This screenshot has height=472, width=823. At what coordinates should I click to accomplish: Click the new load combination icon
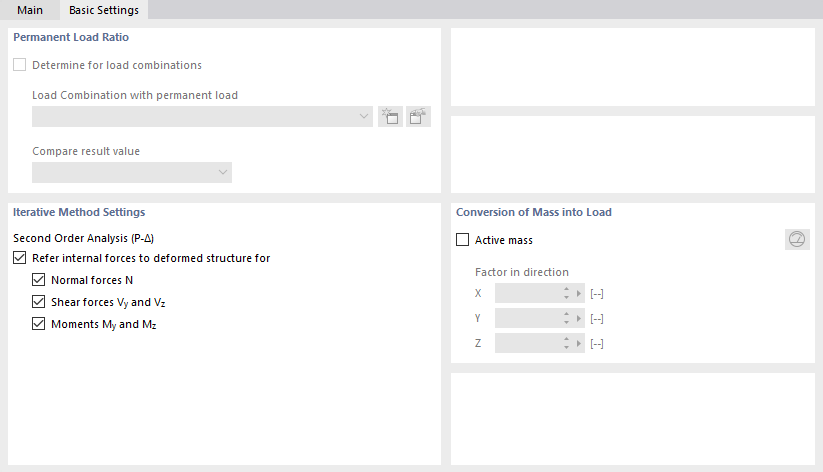(x=390, y=116)
